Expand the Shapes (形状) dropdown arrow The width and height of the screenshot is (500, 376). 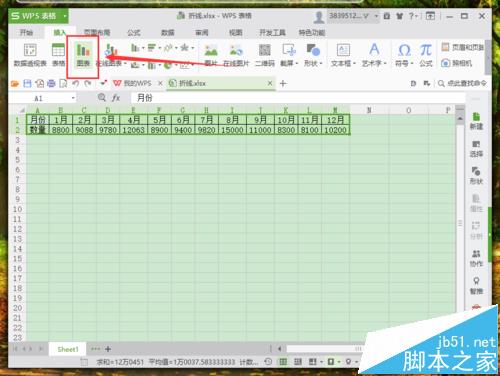321,63
